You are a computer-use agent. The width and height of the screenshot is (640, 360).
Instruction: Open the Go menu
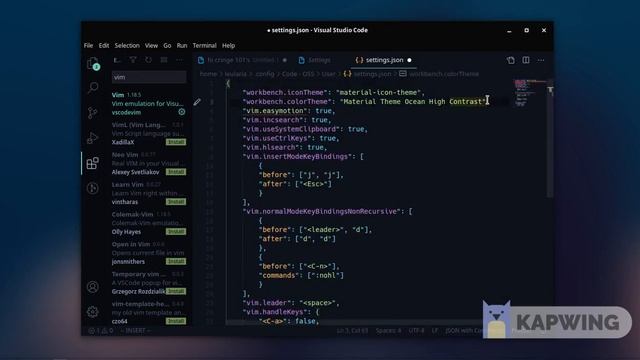(167, 45)
